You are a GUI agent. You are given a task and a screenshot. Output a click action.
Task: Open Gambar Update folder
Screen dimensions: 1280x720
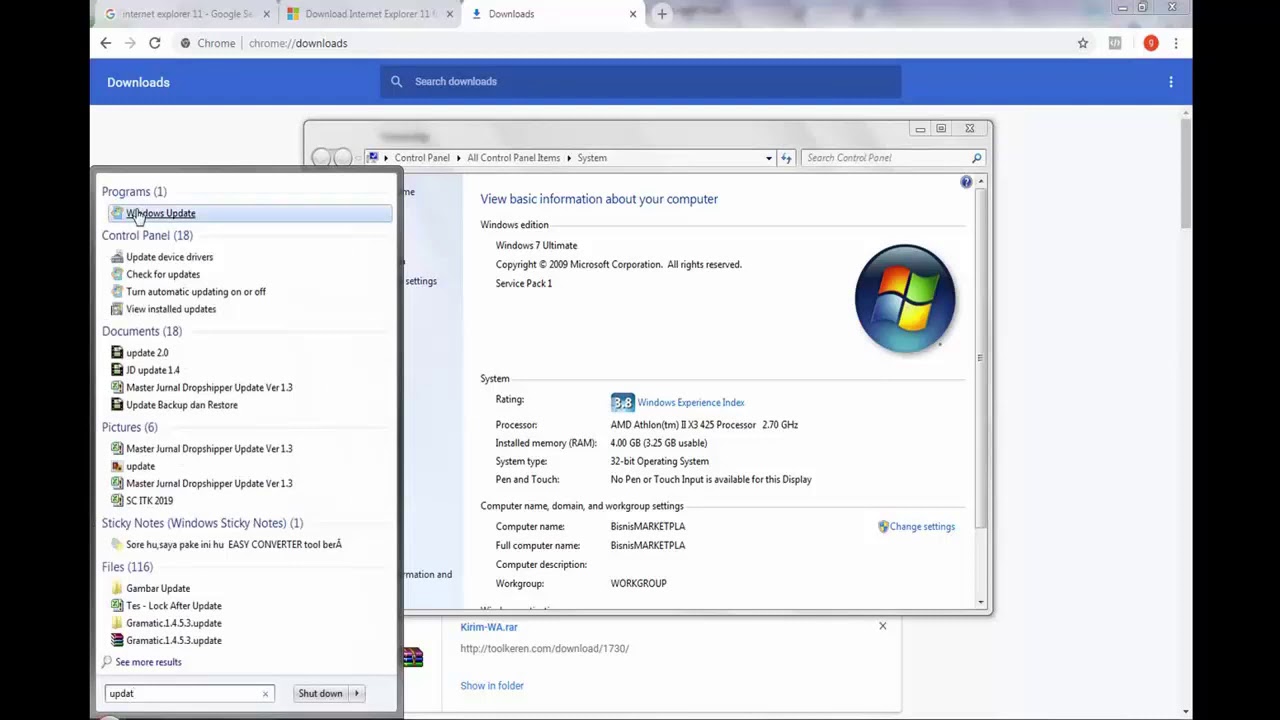158,589
